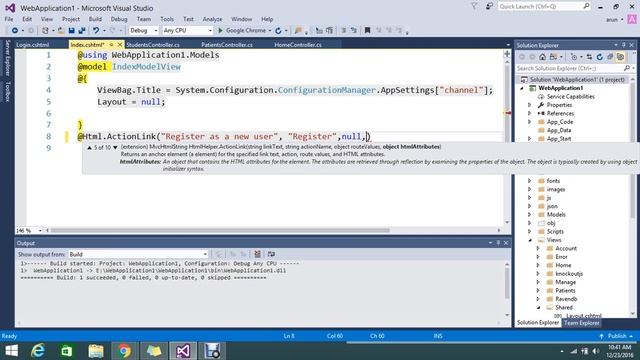This screenshot has width=640, height=360.
Task: Click the Quick Launch search box
Action: [544, 7]
